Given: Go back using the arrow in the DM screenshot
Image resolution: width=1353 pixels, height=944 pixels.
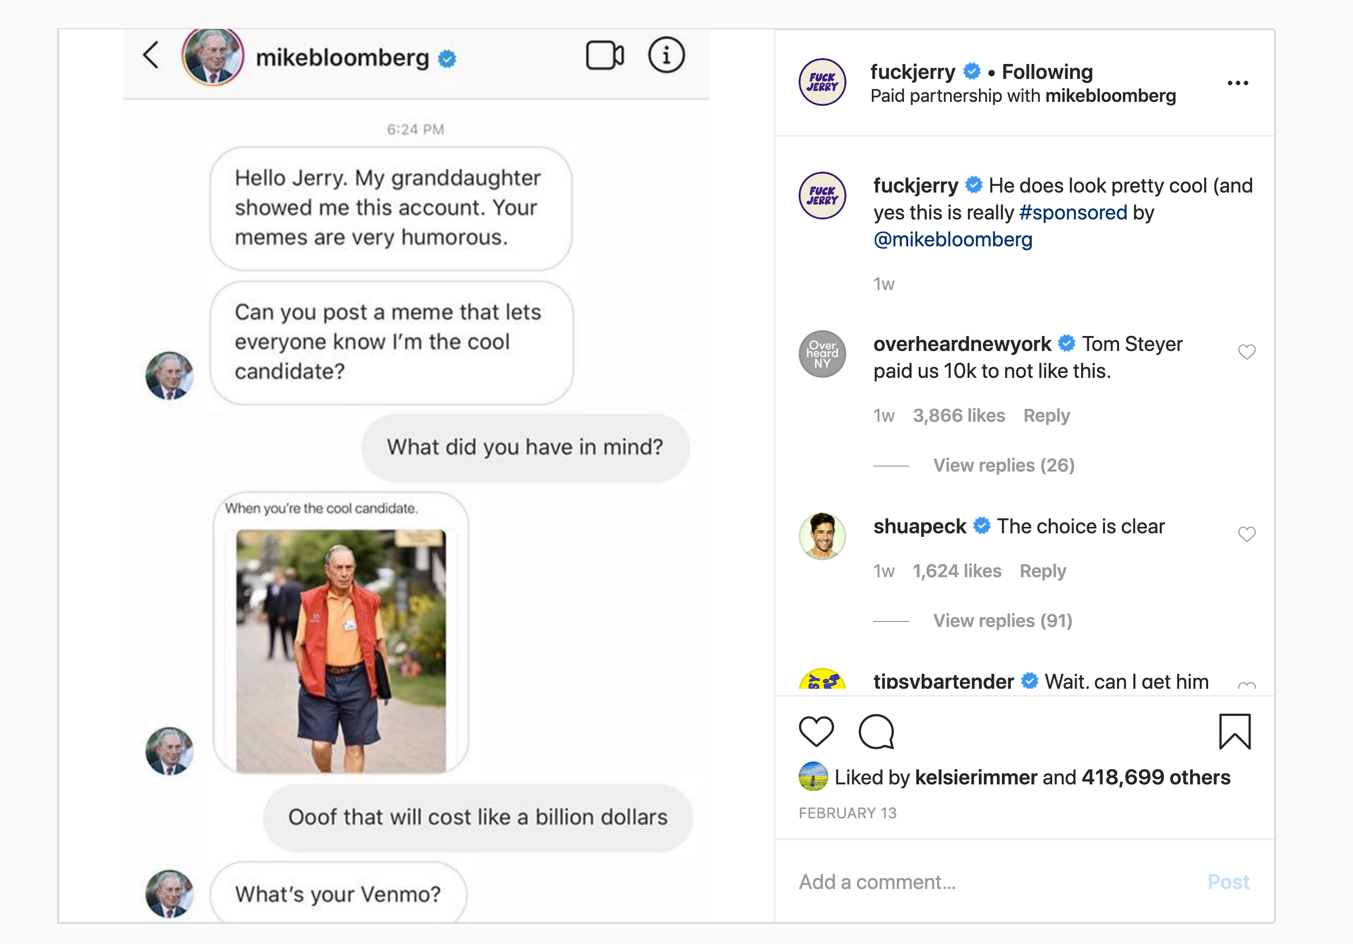Looking at the screenshot, I should (150, 55).
